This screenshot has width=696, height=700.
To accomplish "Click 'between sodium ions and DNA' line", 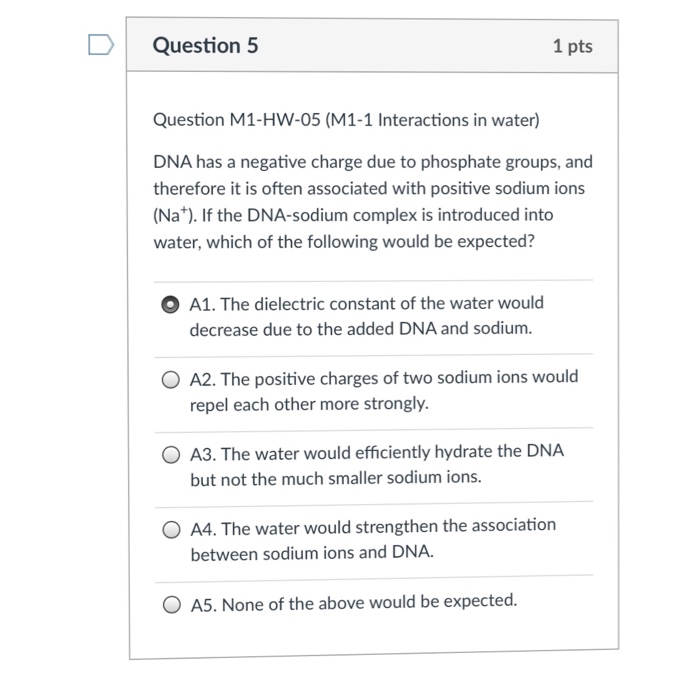I will tap(312, 553).
